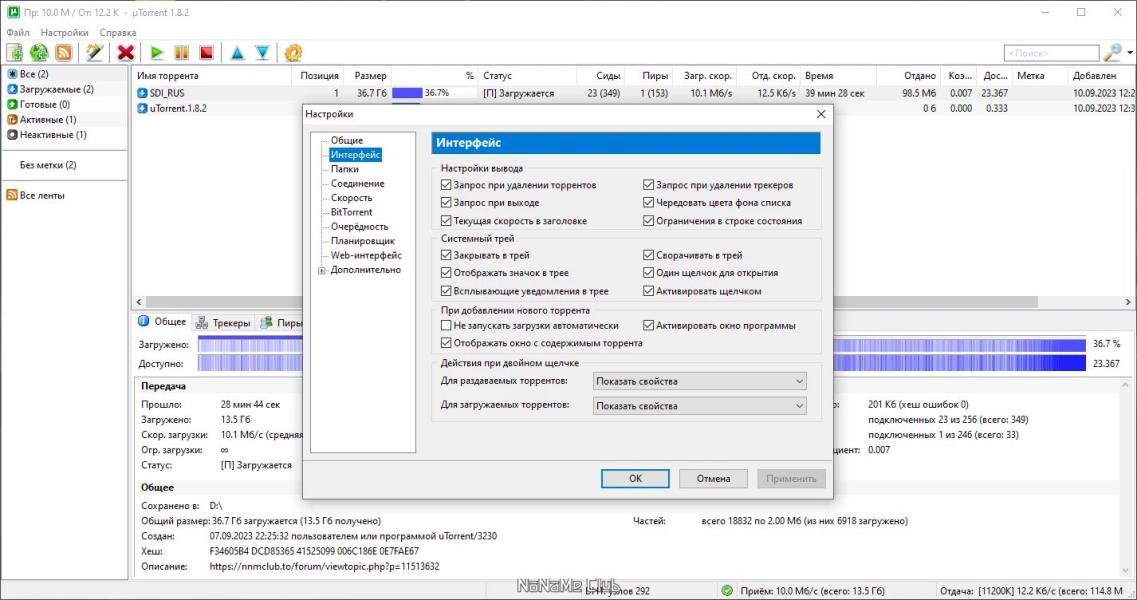Select "Скорость" in the settings tree
The height and width of the screenshot is (600, 1137).
pos(351,198)
